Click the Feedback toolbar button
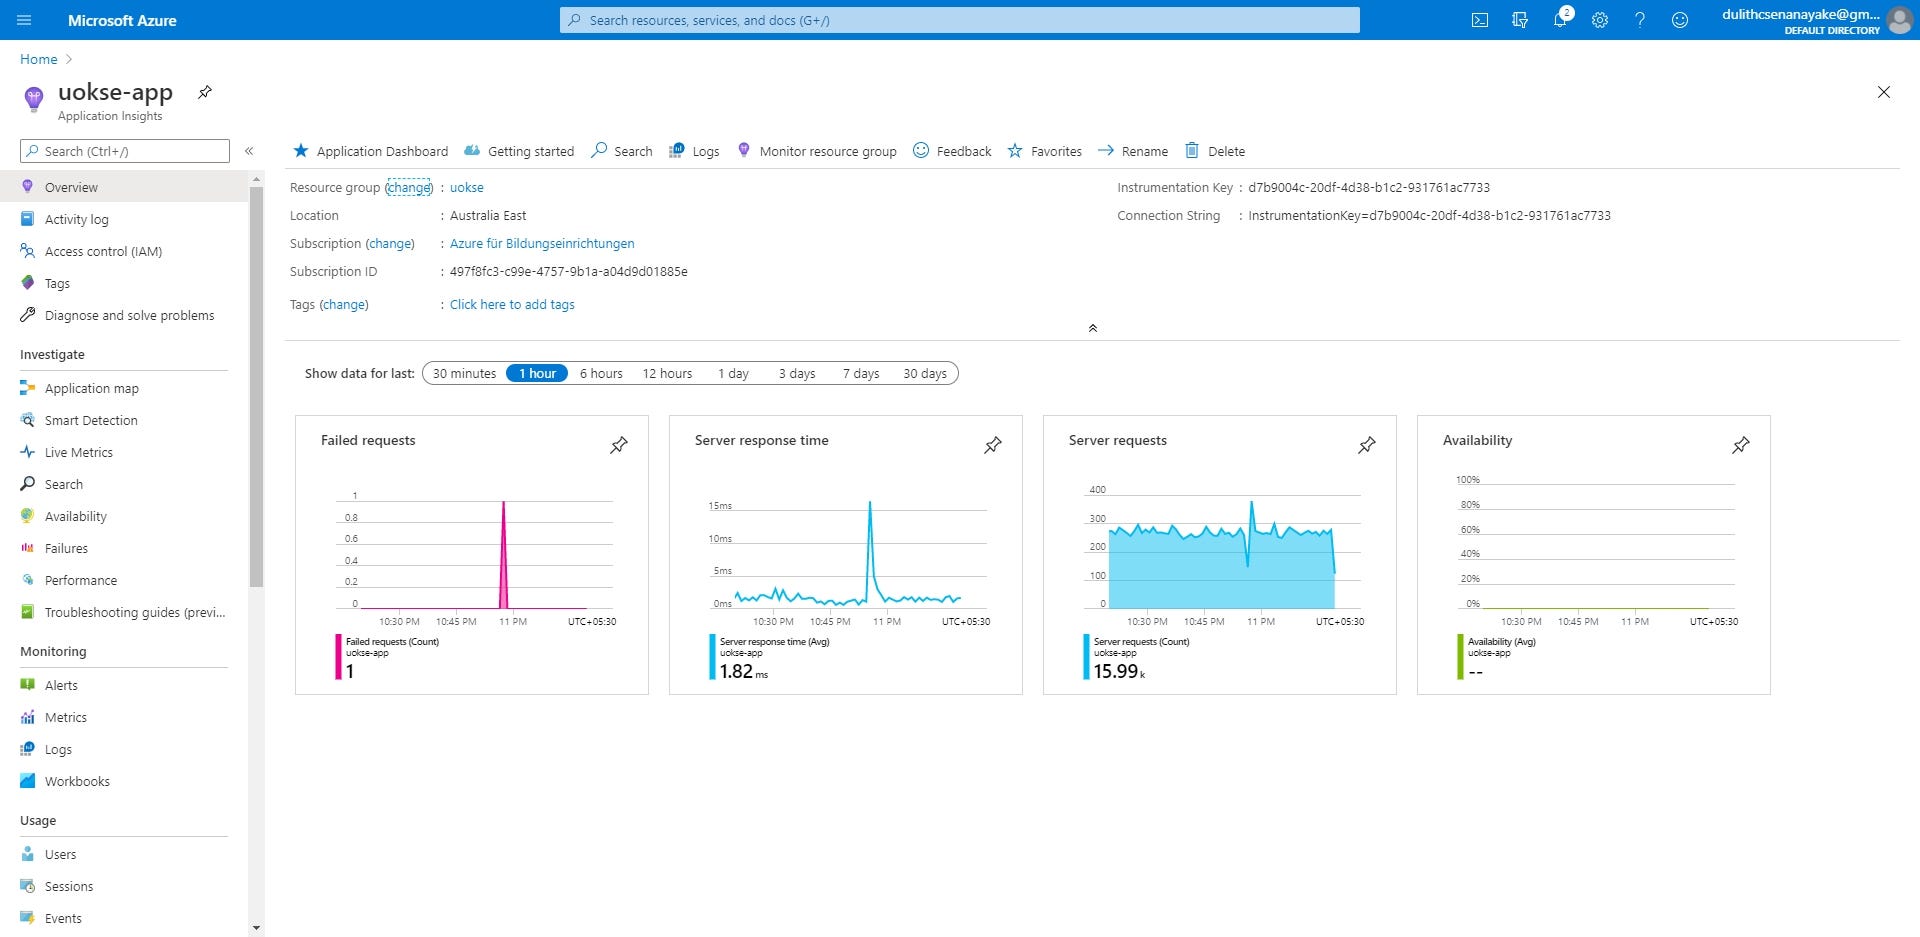The width and height of the screenshot is (1920, 937). 952,151
